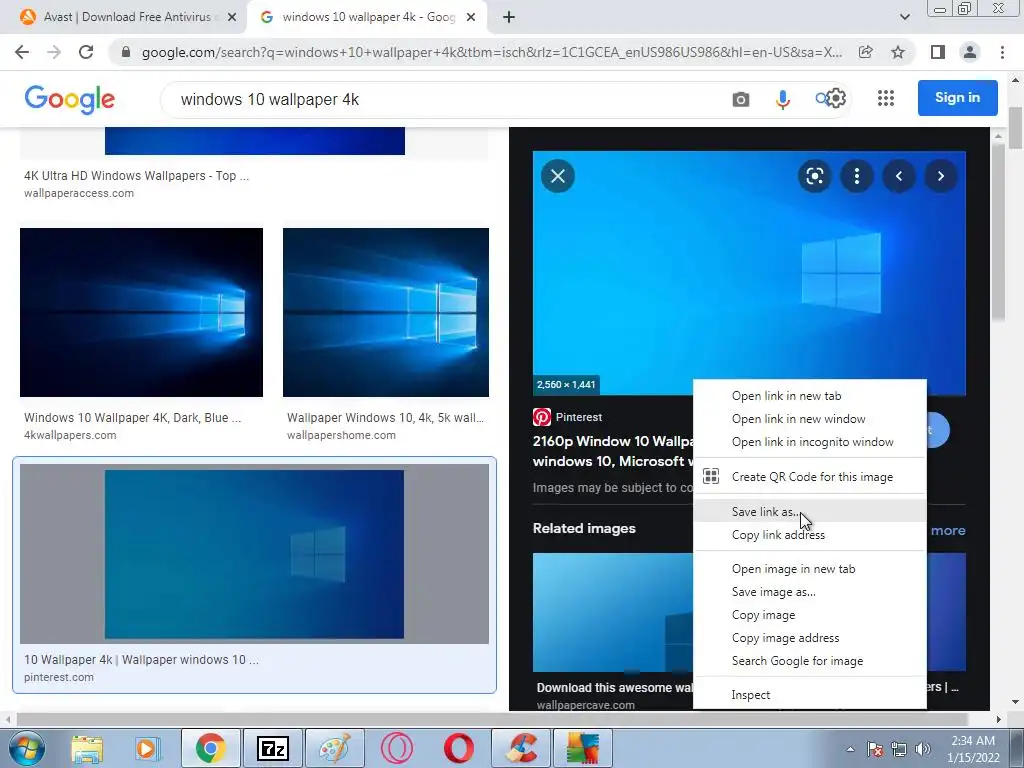Viewport: 1024px width, 768px height.
Task: Open preview three-dot options menu
Action: (857, 176)
